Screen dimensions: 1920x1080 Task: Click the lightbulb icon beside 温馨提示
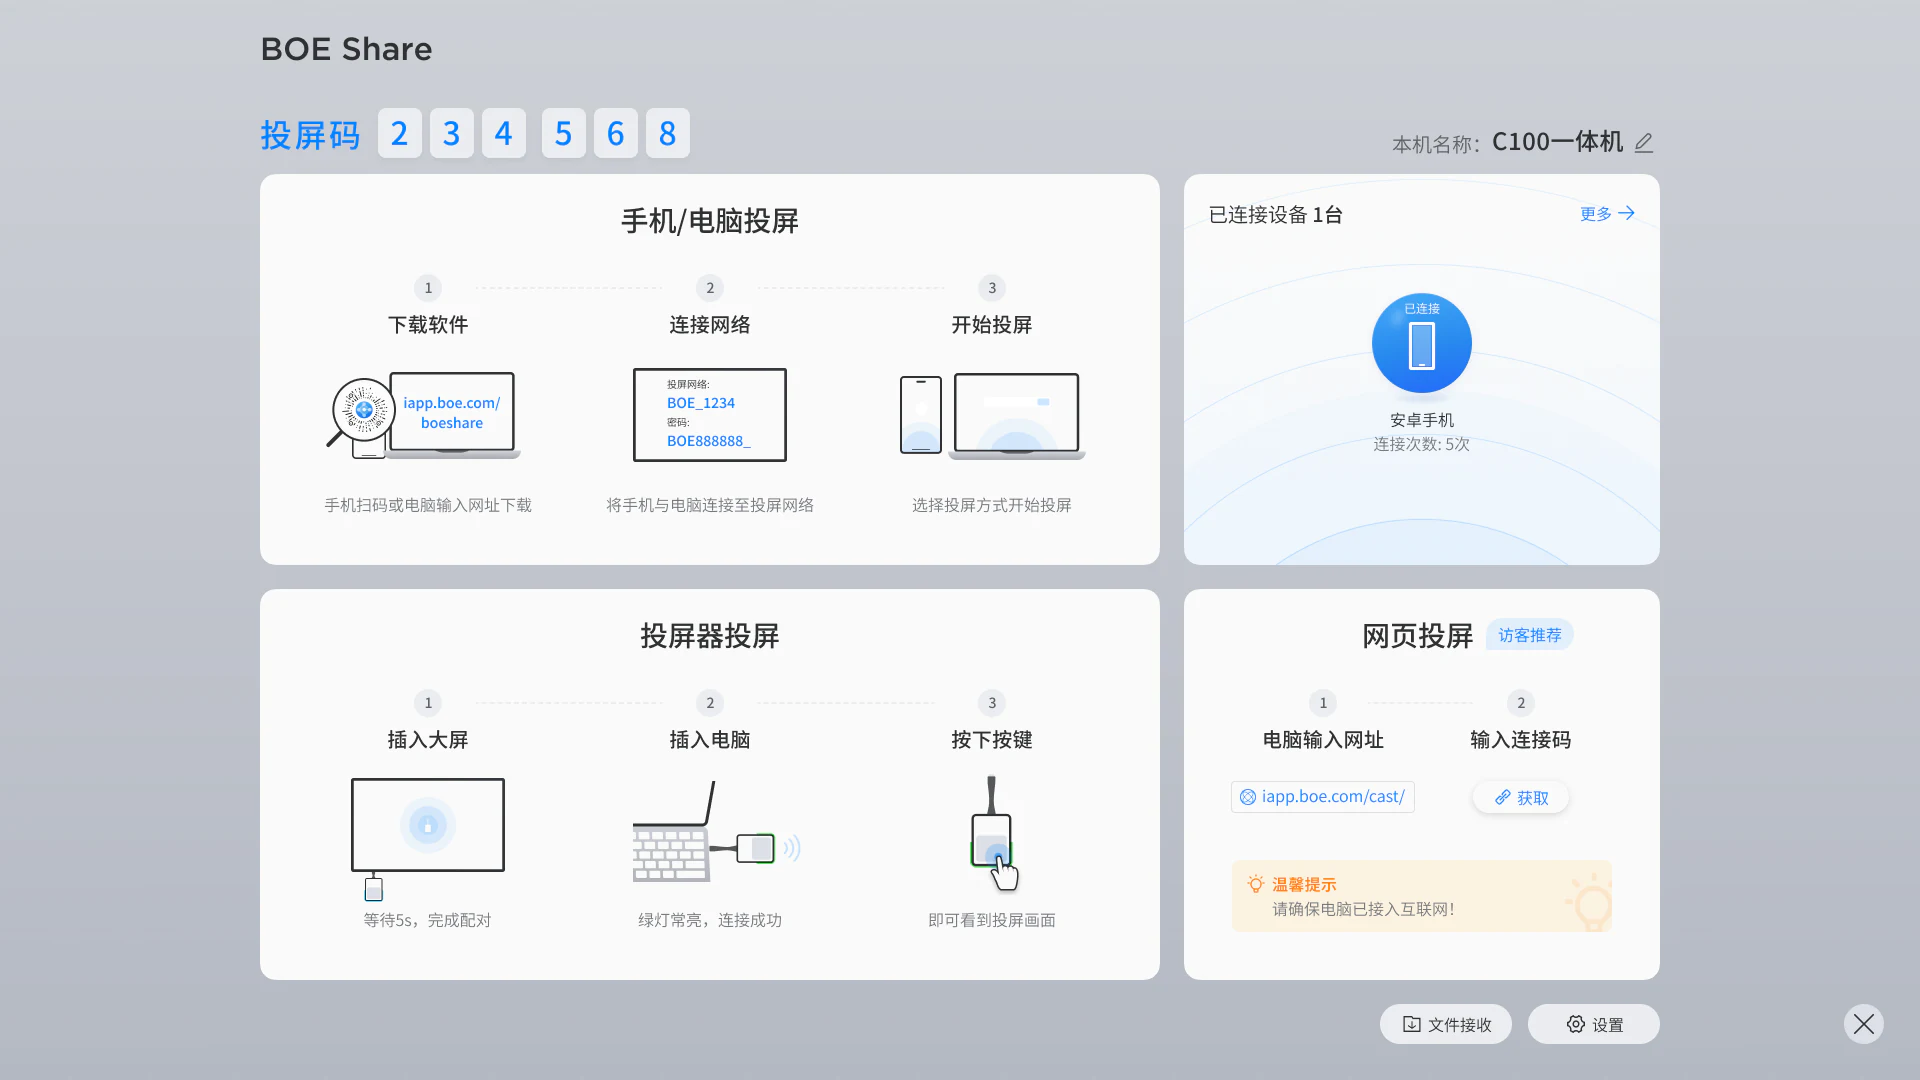click(1256, 884)
